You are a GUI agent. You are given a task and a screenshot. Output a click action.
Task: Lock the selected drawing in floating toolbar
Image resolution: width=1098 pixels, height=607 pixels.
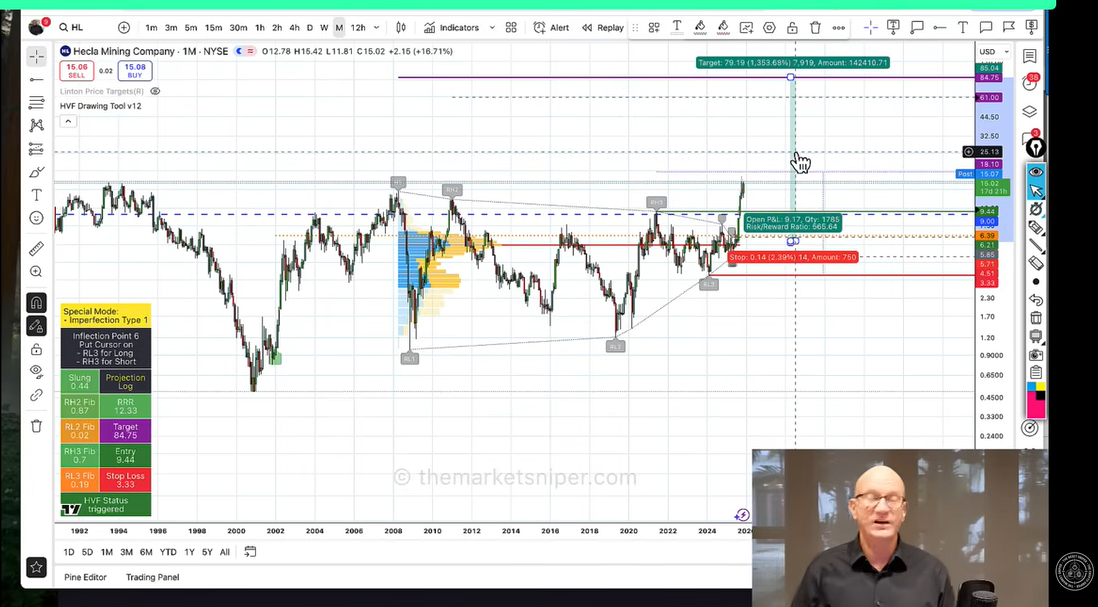(792, 28)
